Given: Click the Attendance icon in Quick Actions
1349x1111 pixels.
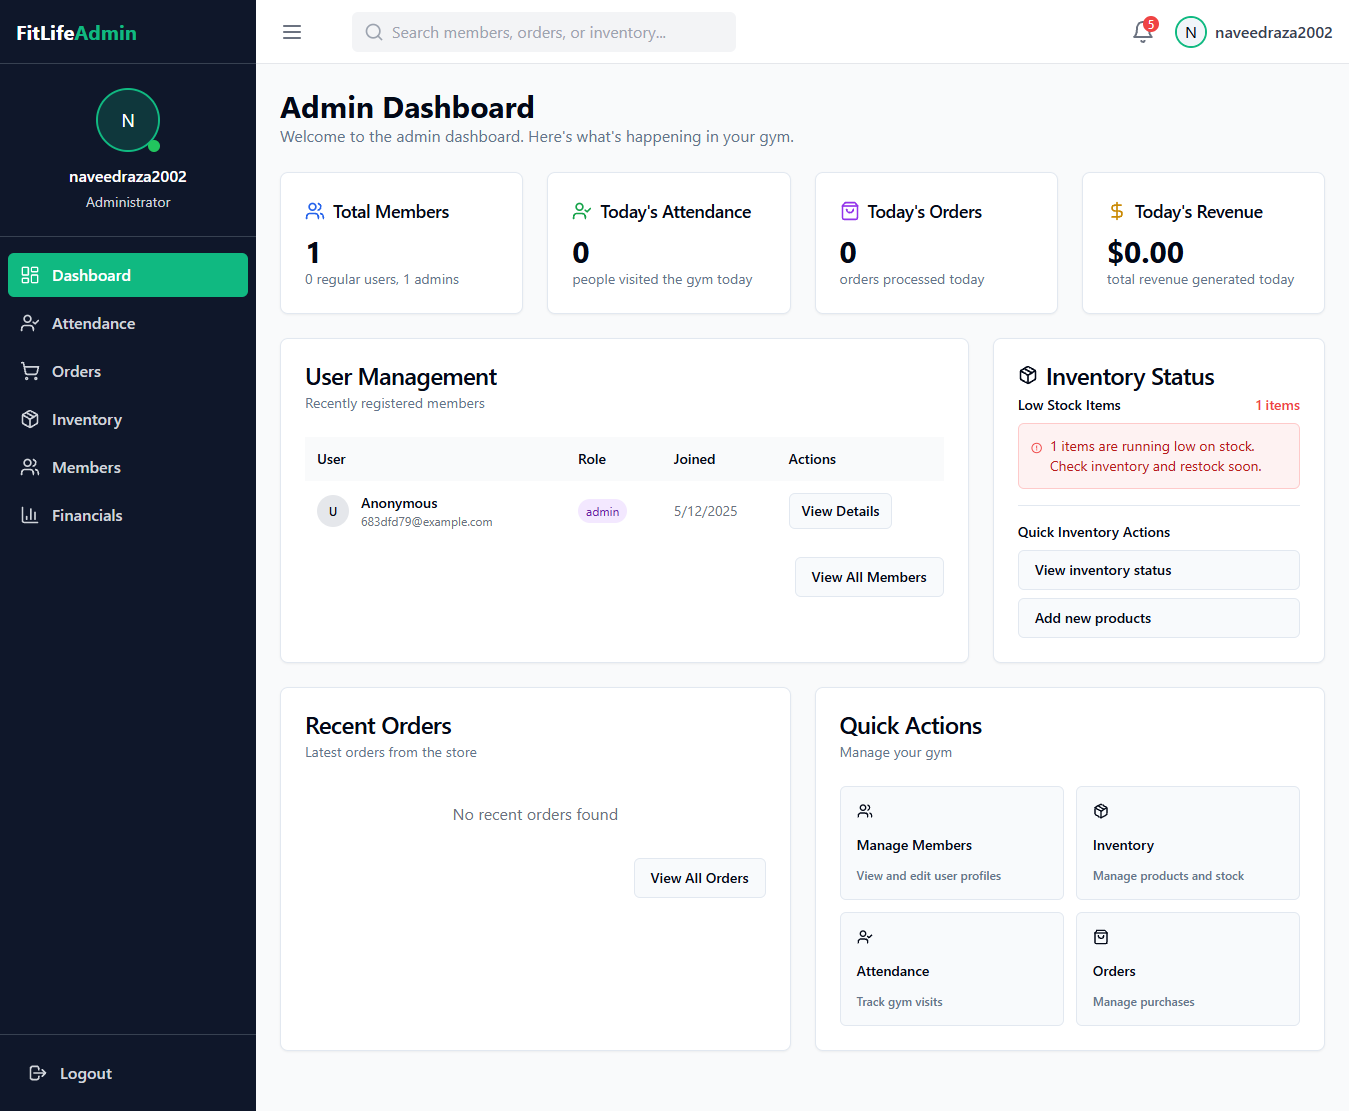Looking at the screenshot, I should (x=865, y=937).
